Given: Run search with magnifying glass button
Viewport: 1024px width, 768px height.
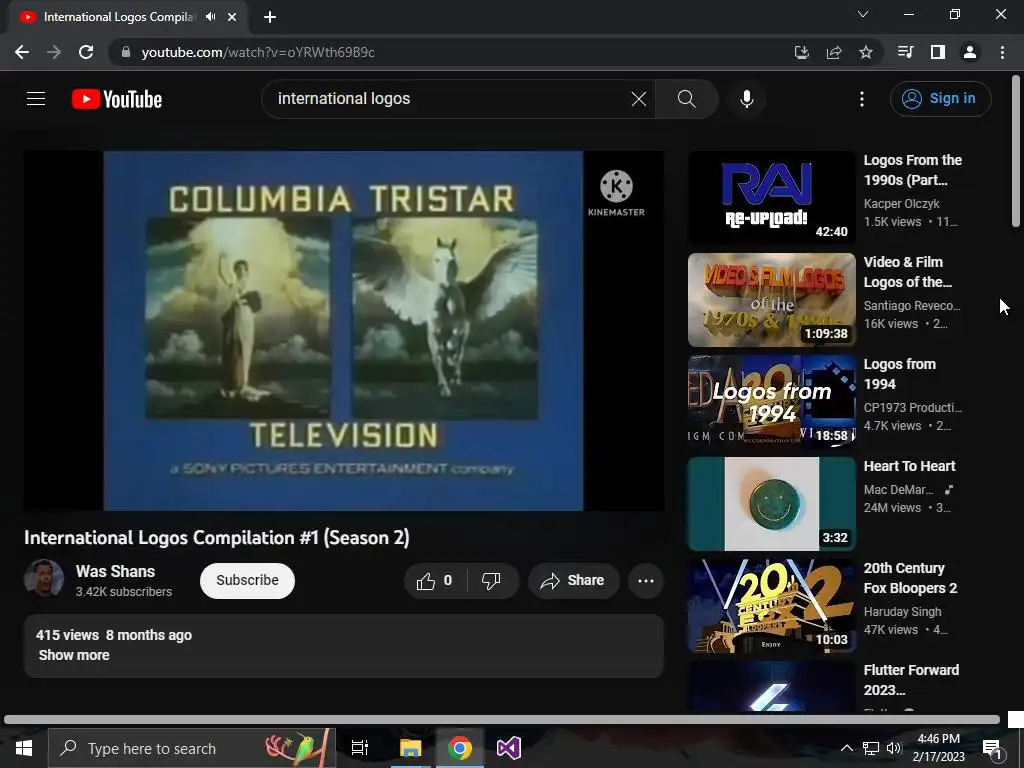Looking at the screenshot, I should pos(687,99).
